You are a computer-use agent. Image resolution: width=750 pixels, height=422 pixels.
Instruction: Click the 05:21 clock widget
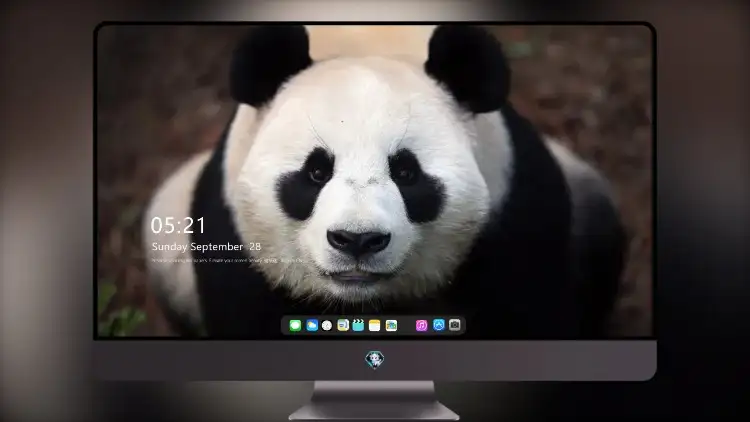pyautogui.click(x=178, y=225)
